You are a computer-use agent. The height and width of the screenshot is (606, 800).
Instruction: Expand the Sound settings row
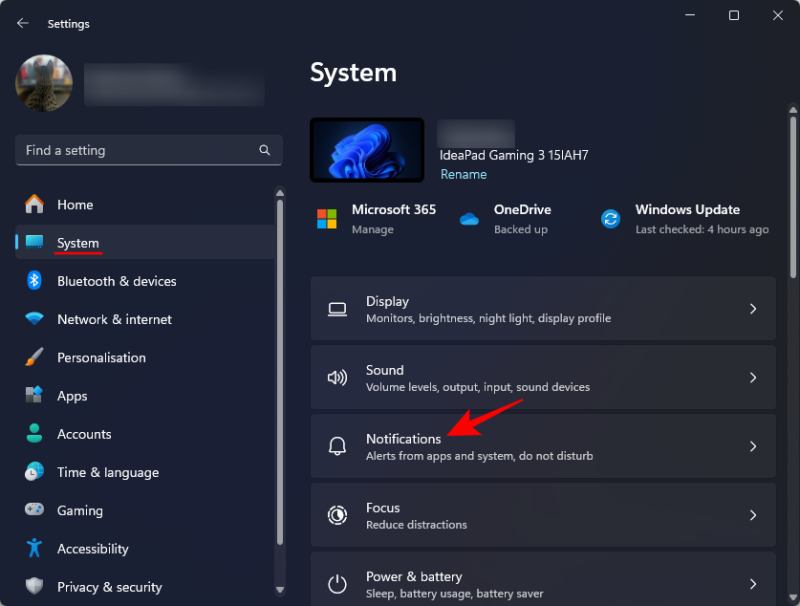coord(543,377)
